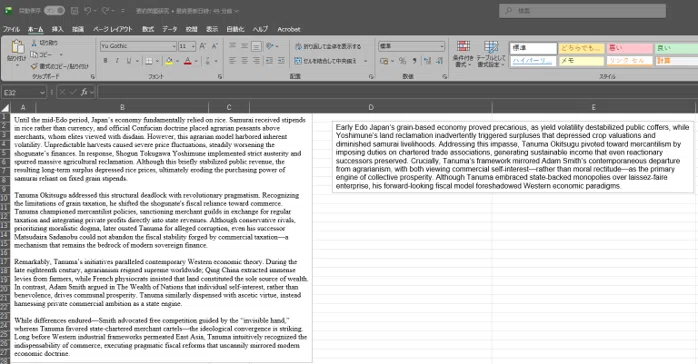Click the Comma Style icon

click(414, 61)
